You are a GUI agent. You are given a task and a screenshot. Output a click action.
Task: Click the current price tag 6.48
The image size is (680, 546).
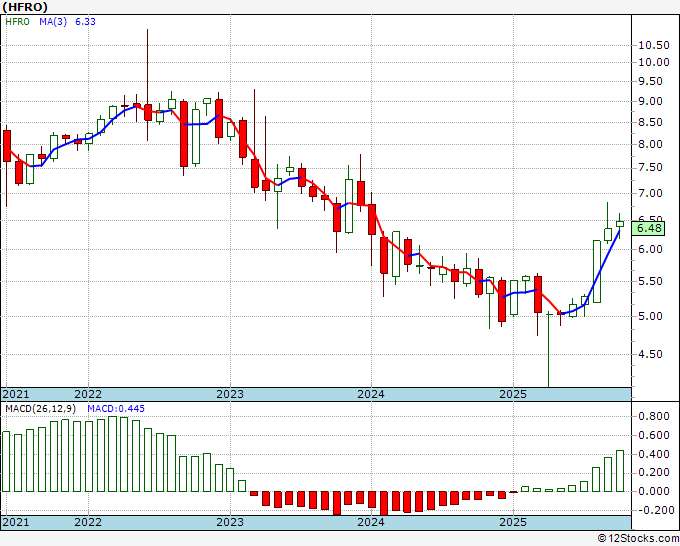[x=648, y=228]
